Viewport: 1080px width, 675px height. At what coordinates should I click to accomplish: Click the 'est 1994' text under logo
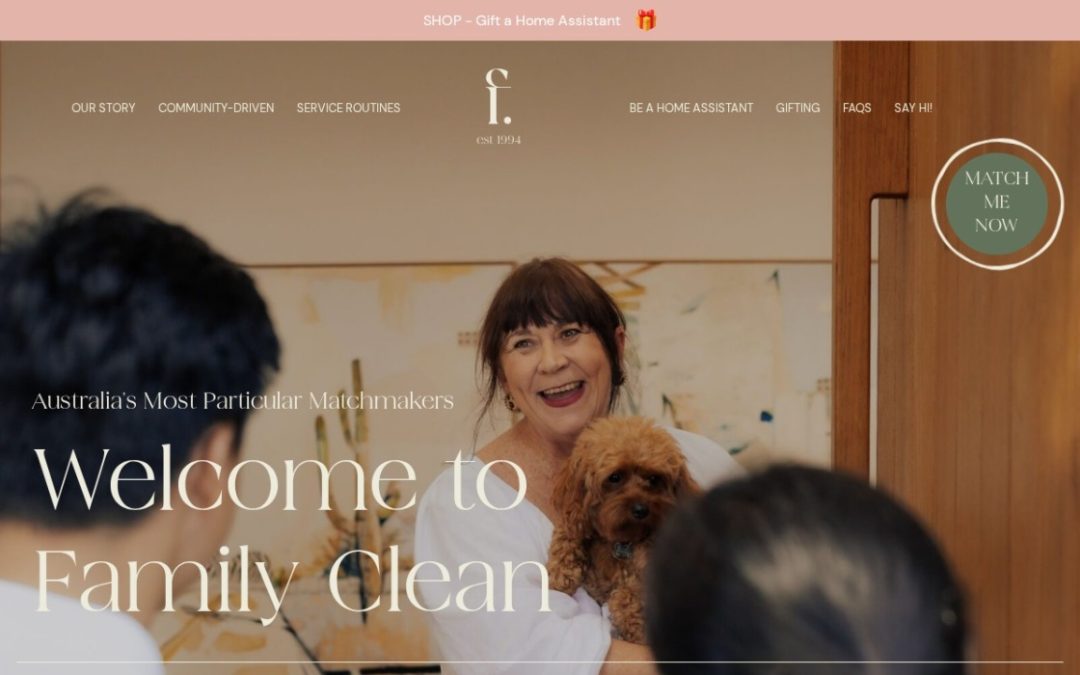pos(499,140)
